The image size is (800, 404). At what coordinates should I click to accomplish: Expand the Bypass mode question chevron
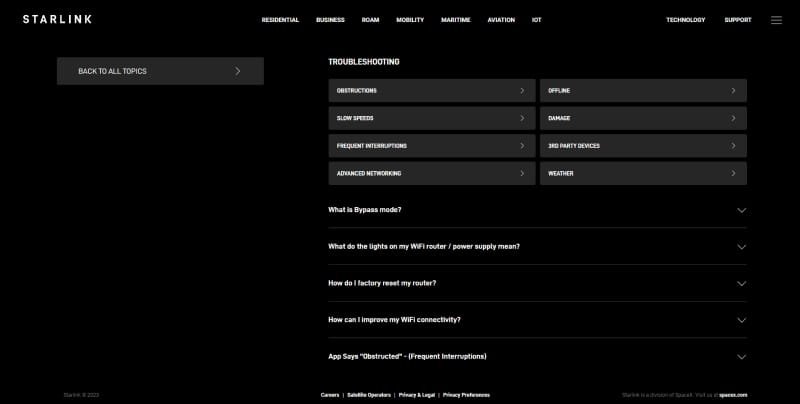point(741,210)
